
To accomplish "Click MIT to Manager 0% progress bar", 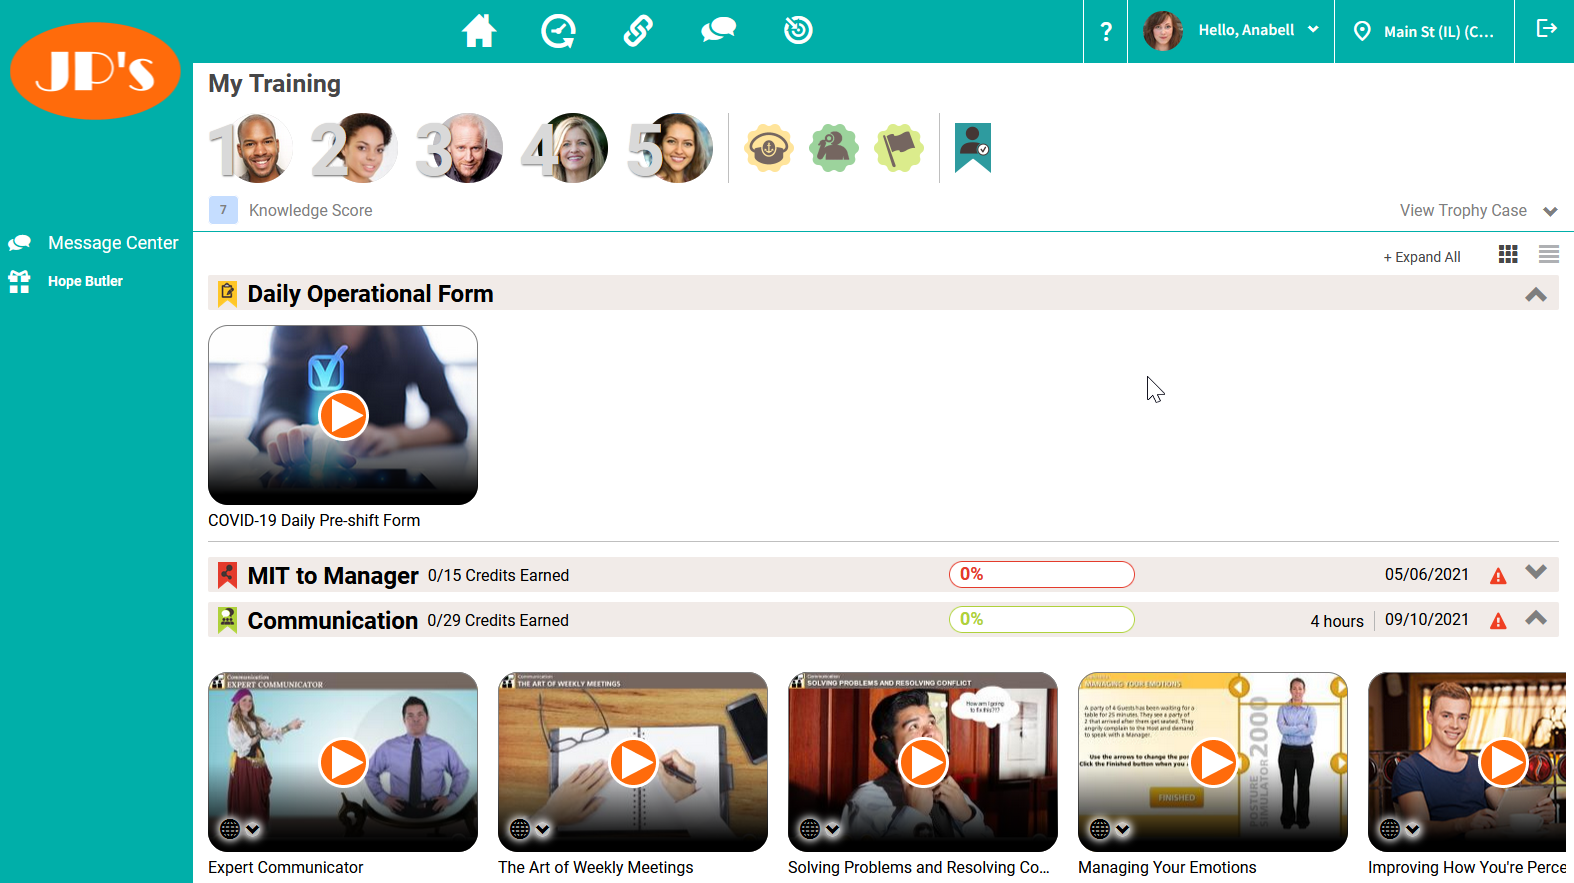I will coord(1041,574).
